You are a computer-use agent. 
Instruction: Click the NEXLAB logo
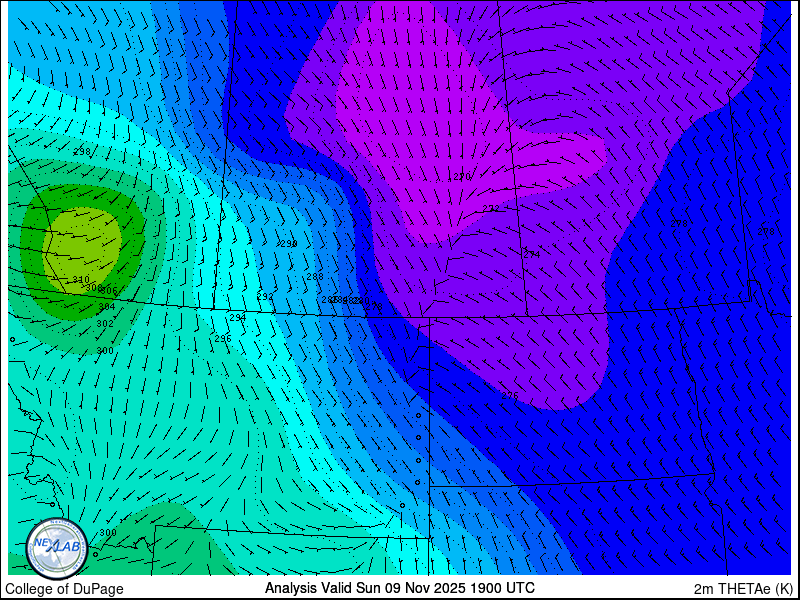click(x=57, y=548)
